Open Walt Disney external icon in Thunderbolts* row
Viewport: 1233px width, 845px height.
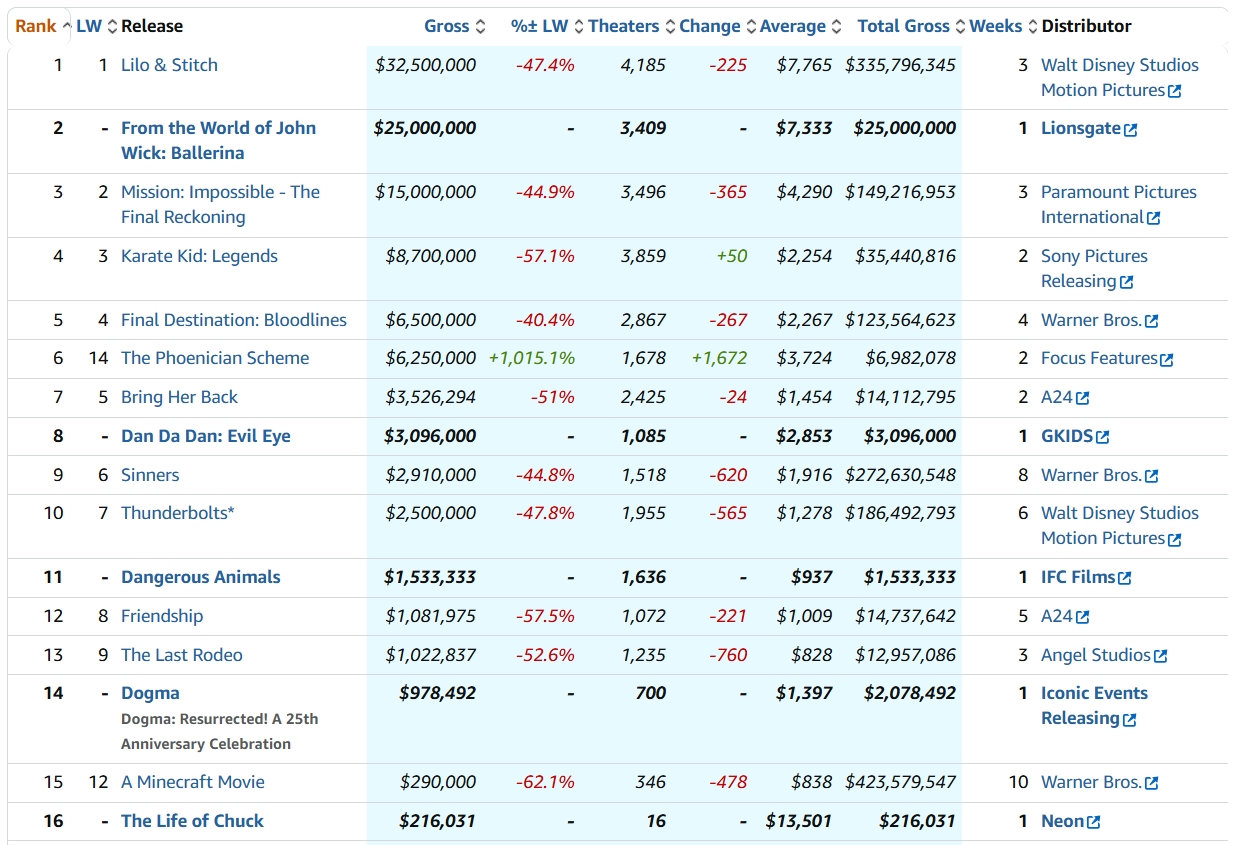[x=1175, y=539]
